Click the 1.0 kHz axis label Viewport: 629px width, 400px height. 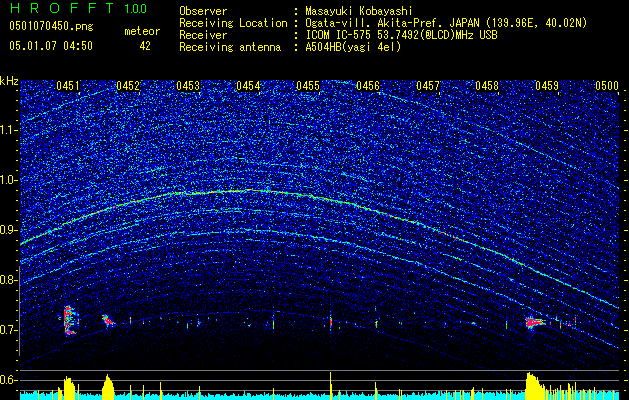tap(9, 180)
